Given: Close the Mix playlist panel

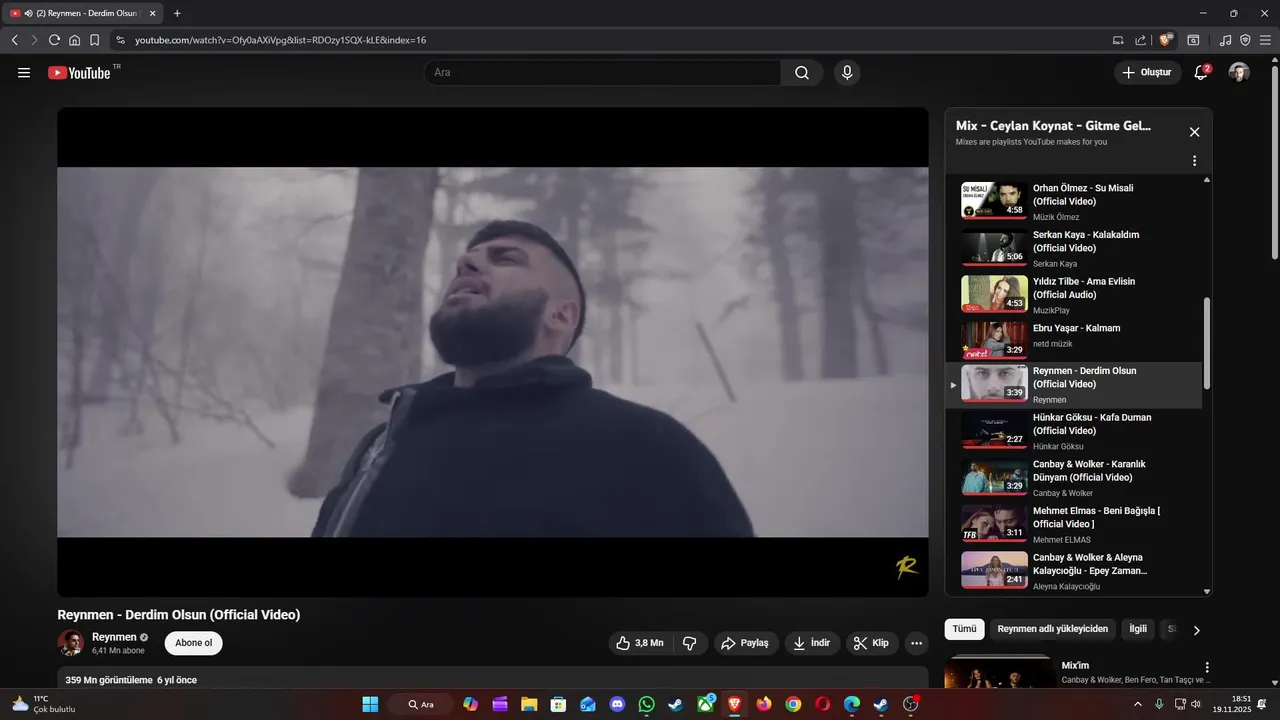Looking at the screenshot, I should (1194, 132).
